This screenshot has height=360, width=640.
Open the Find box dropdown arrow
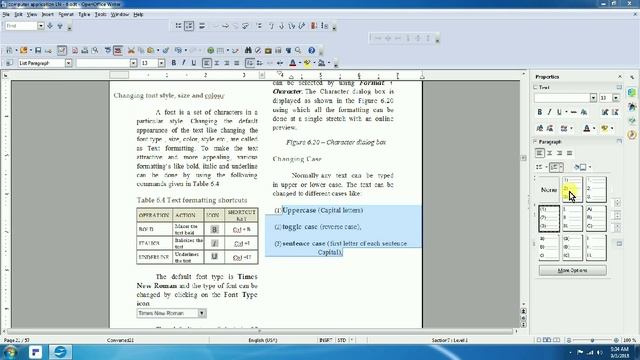point(41,26)
